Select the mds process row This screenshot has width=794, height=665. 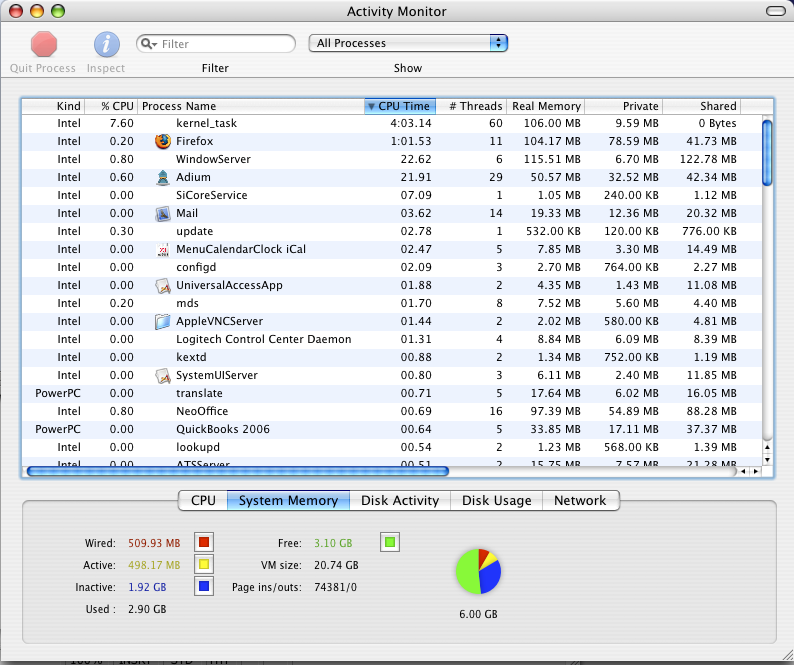point(391,303)
